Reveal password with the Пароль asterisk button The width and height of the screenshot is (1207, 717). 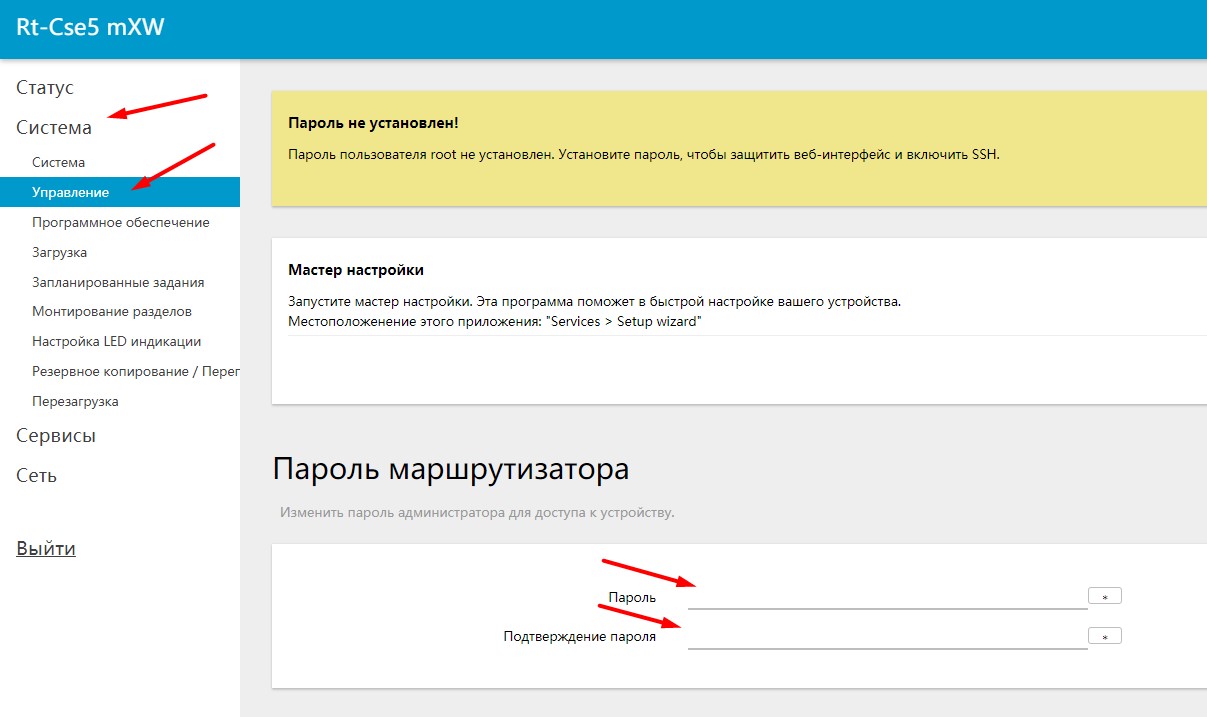(1104, 597)
